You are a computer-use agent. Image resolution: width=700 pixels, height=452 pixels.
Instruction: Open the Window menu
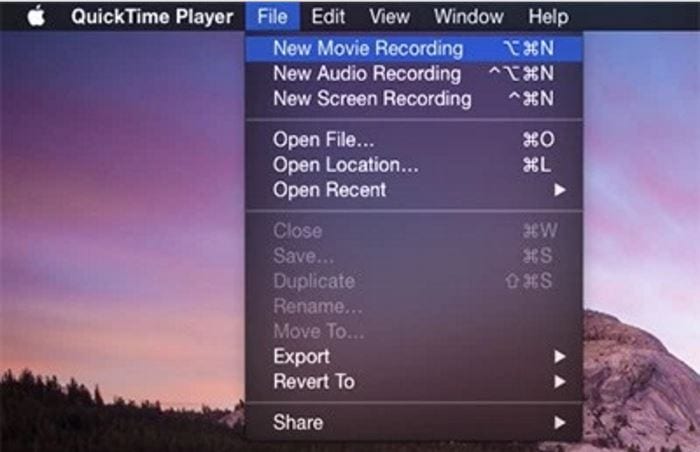(x=469, y=17)
